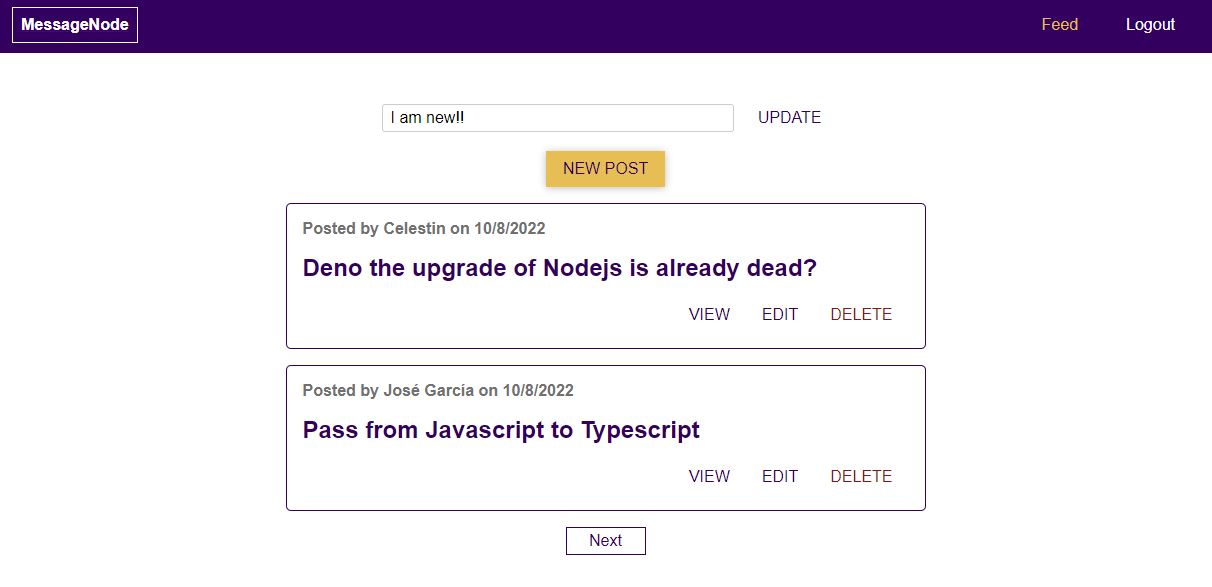This screenshot has width=1212, height=587.
Task: Click the "Pass from Javascript to Typescript" title
Action: pos(501,430)
